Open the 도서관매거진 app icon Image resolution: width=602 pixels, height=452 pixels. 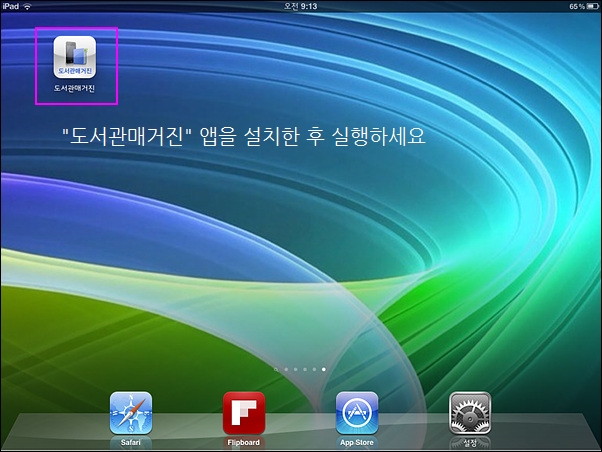(x=74, y=57)
